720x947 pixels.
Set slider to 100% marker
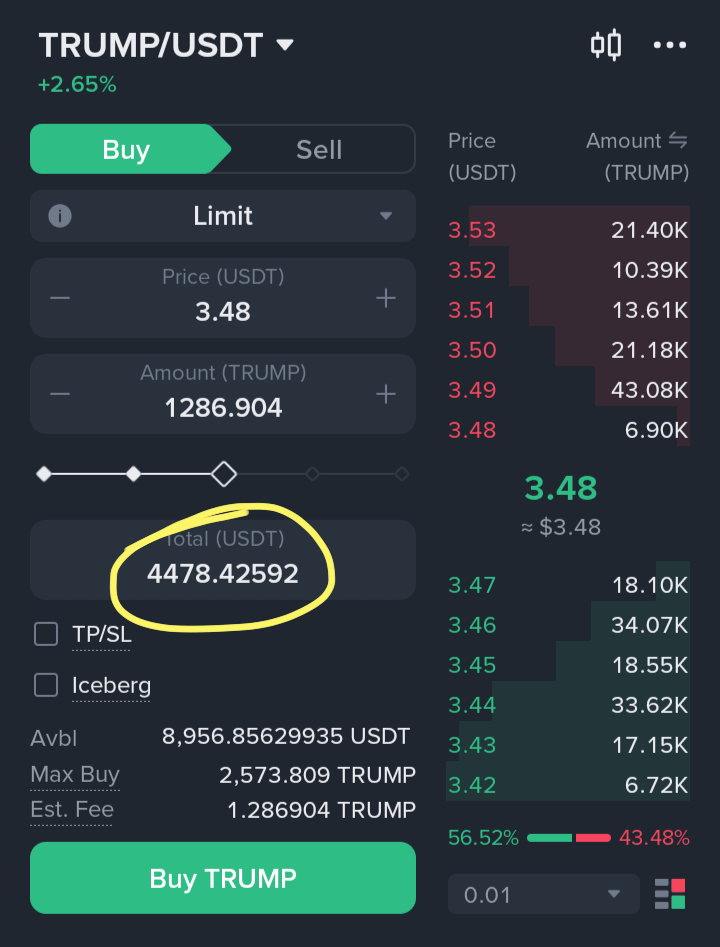(402, 474)
